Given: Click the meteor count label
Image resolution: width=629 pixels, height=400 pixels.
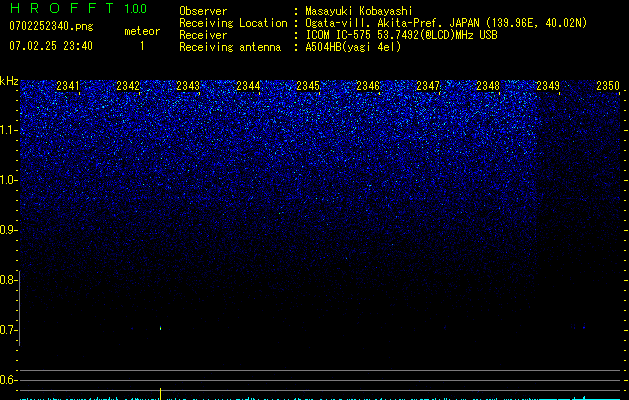Looking at the screenshot, I should [142, 31].
